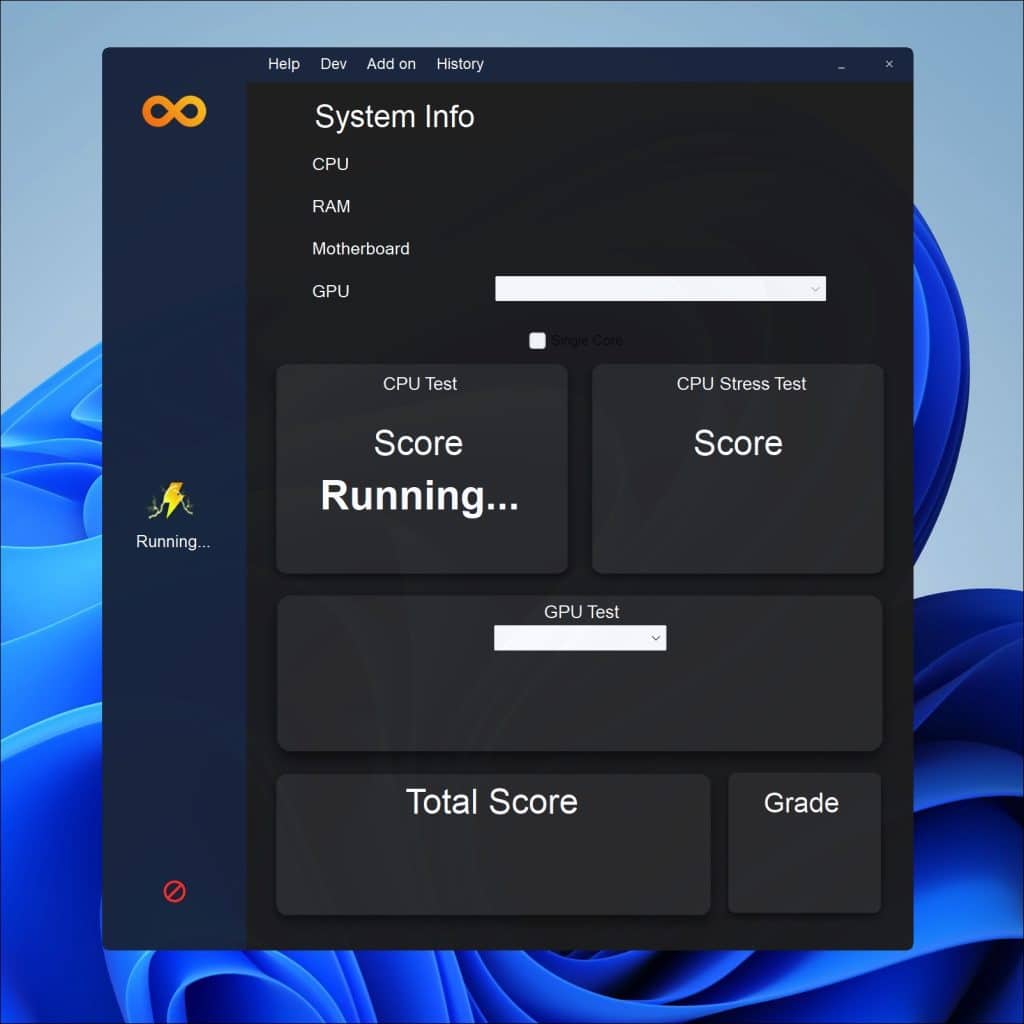The width and height of the screenshot is (1024, 1024).
Task: Open the Help menu
Action: 283,64
